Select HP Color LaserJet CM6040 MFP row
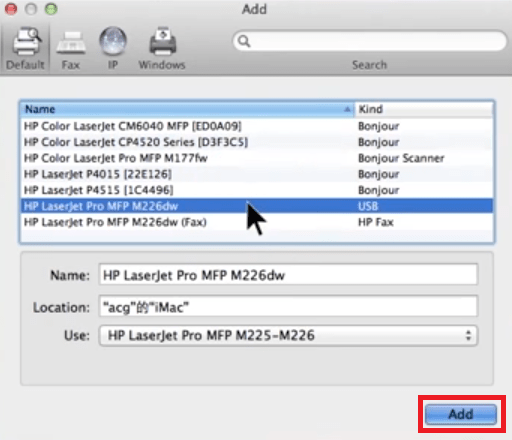 (257, 126)
